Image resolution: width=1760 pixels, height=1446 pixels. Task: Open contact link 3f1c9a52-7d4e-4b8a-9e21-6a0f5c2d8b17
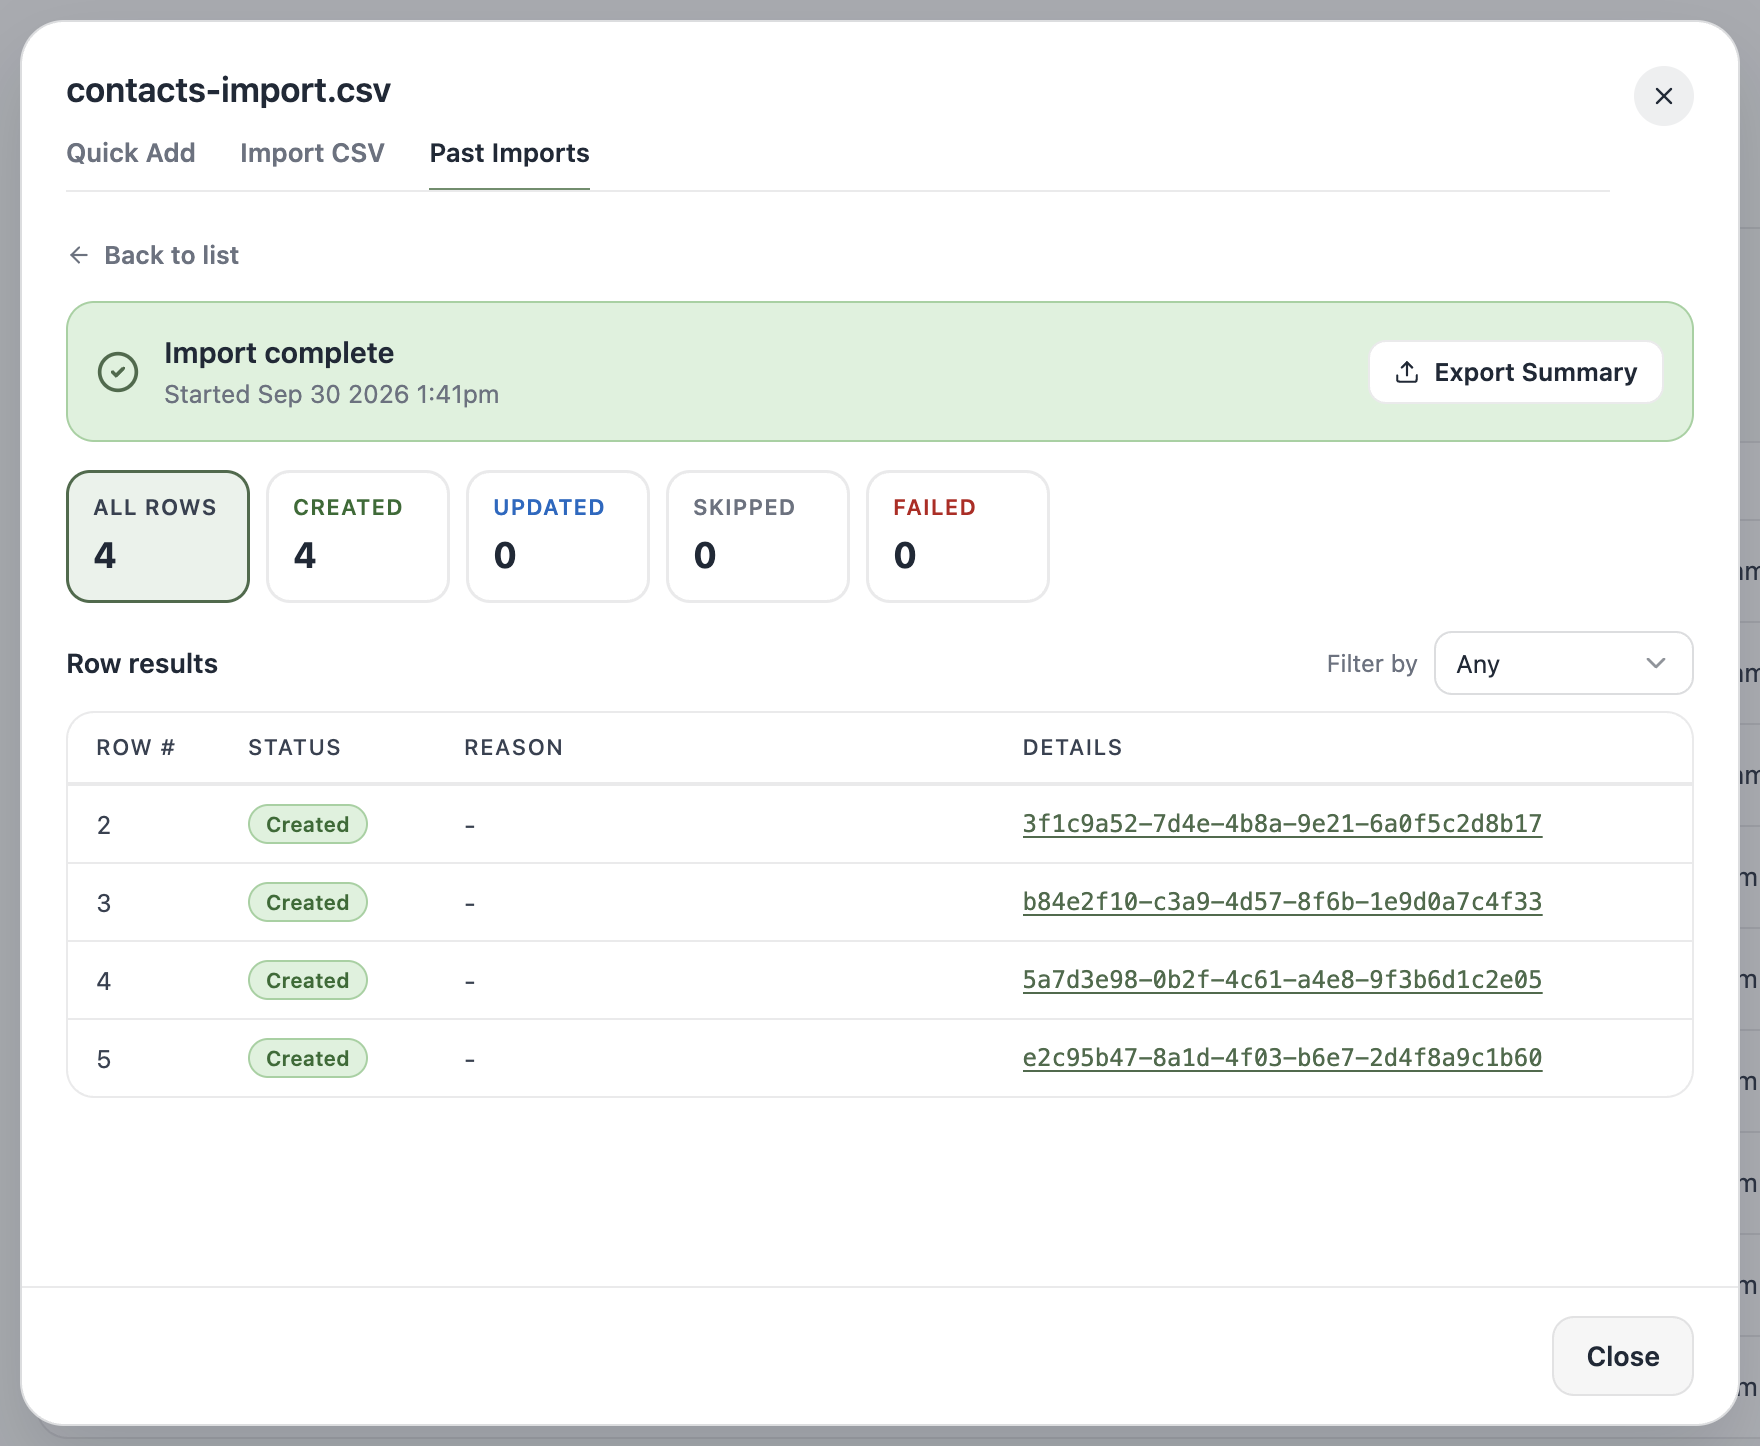click(1282, 824)
